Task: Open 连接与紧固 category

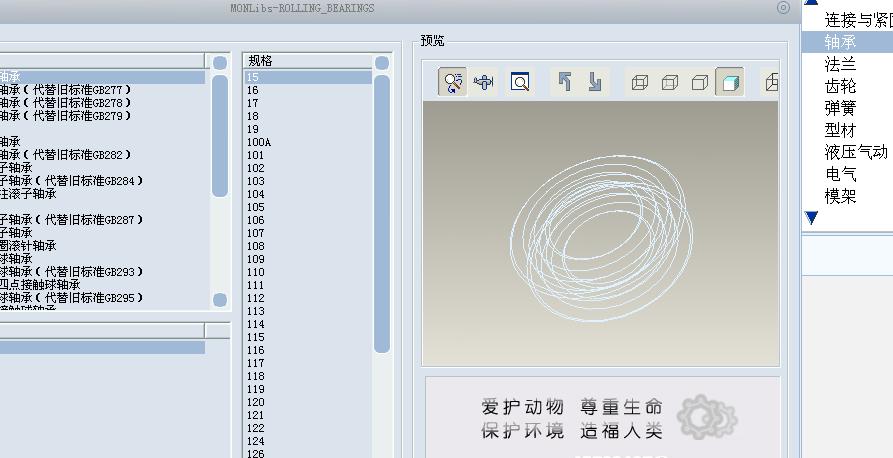Action: 858,20
